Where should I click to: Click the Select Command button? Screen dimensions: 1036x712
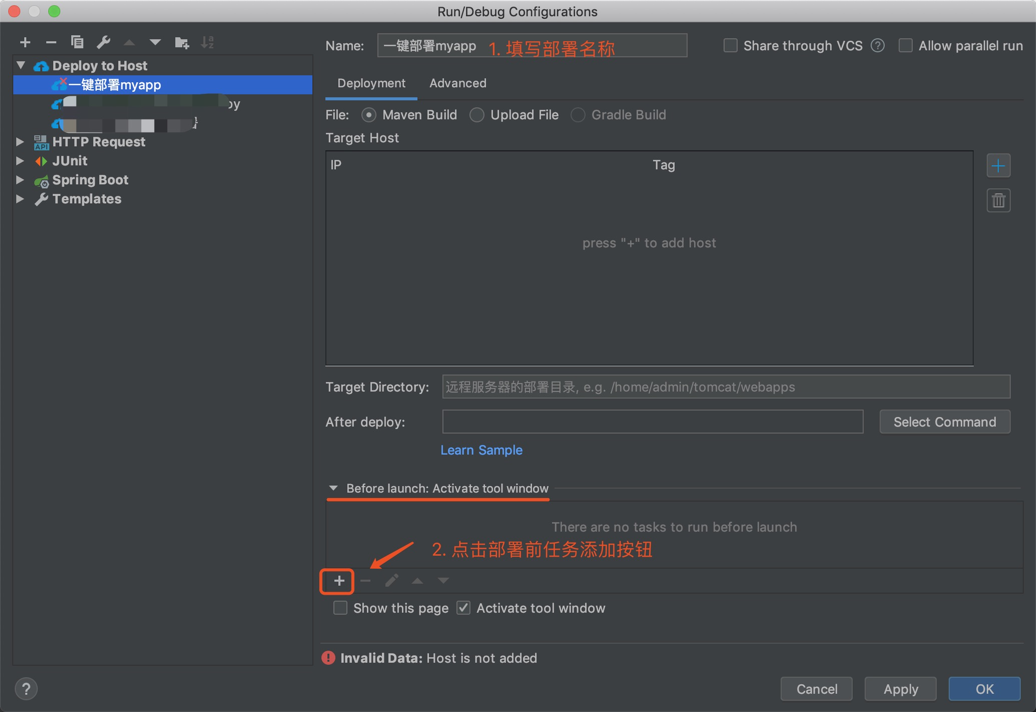944,421
